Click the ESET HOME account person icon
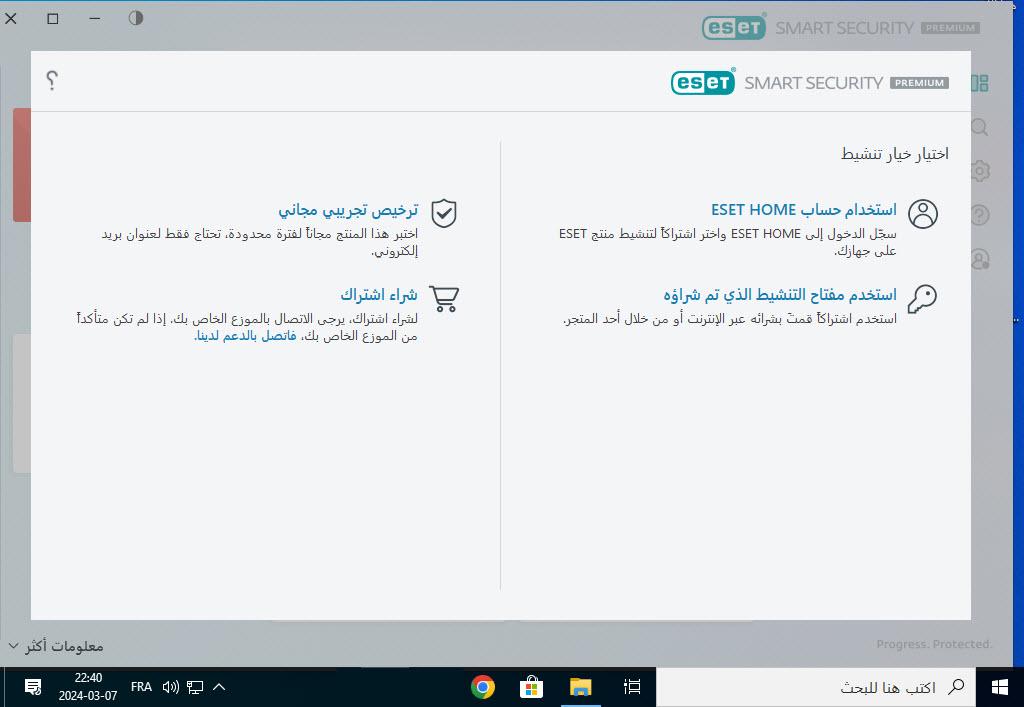The height and width of the screenshot is (707, 1024). click(923, 214)
